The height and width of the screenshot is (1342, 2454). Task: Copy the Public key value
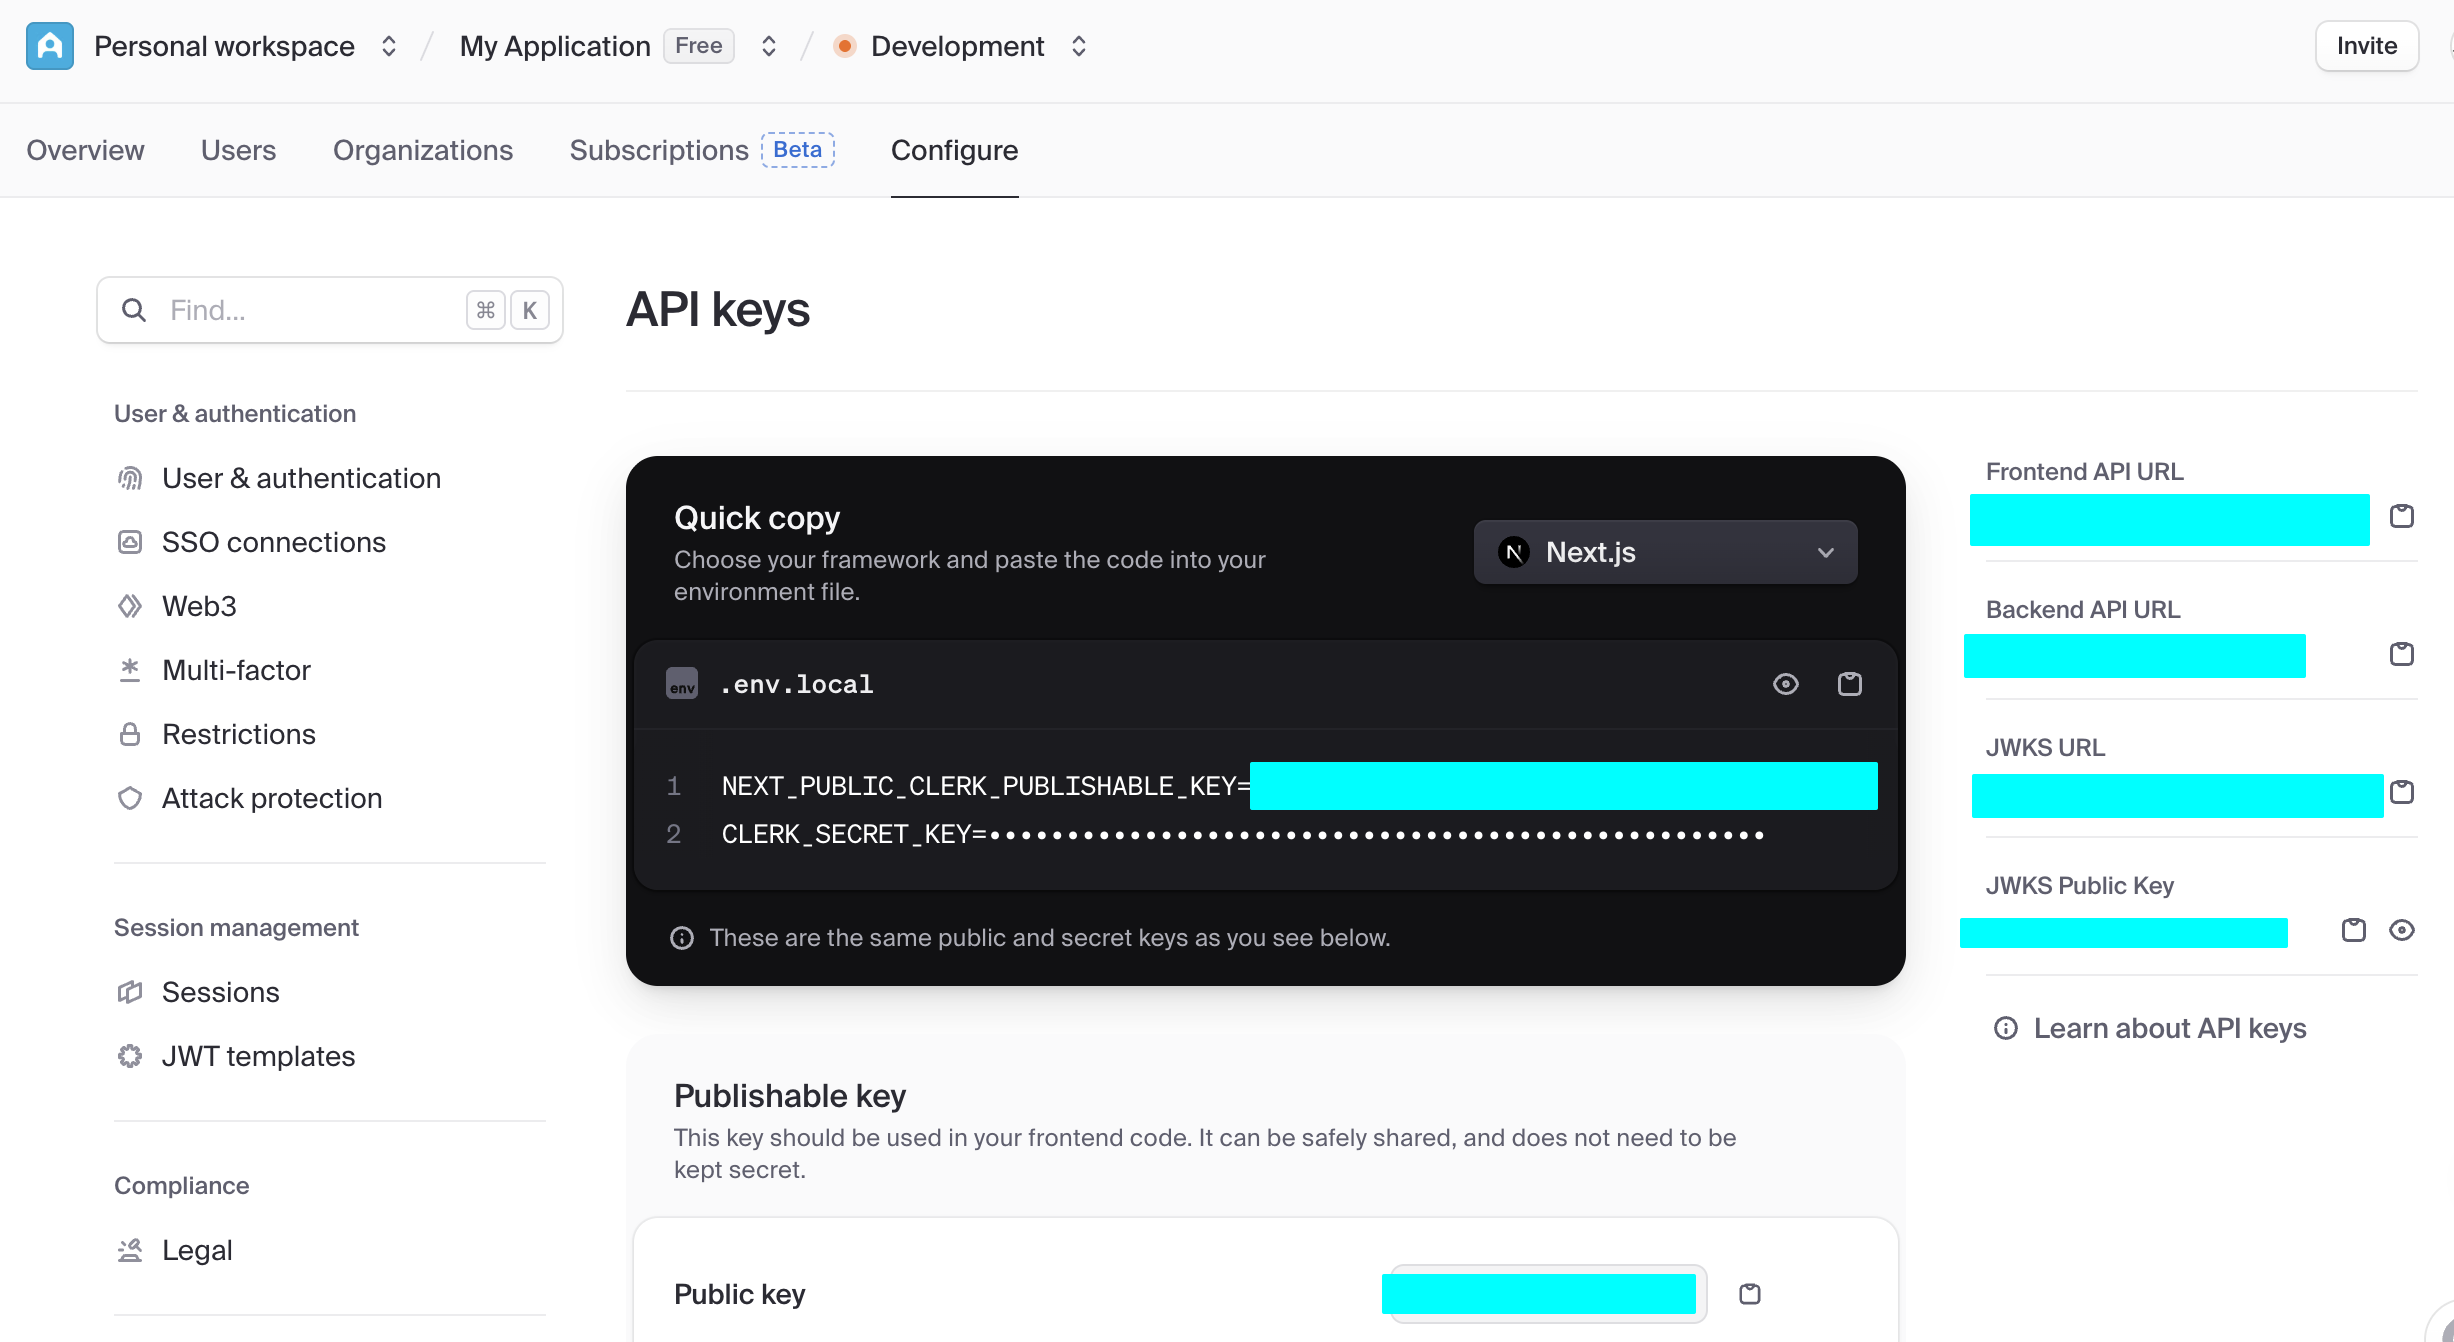point(1749,1294)
